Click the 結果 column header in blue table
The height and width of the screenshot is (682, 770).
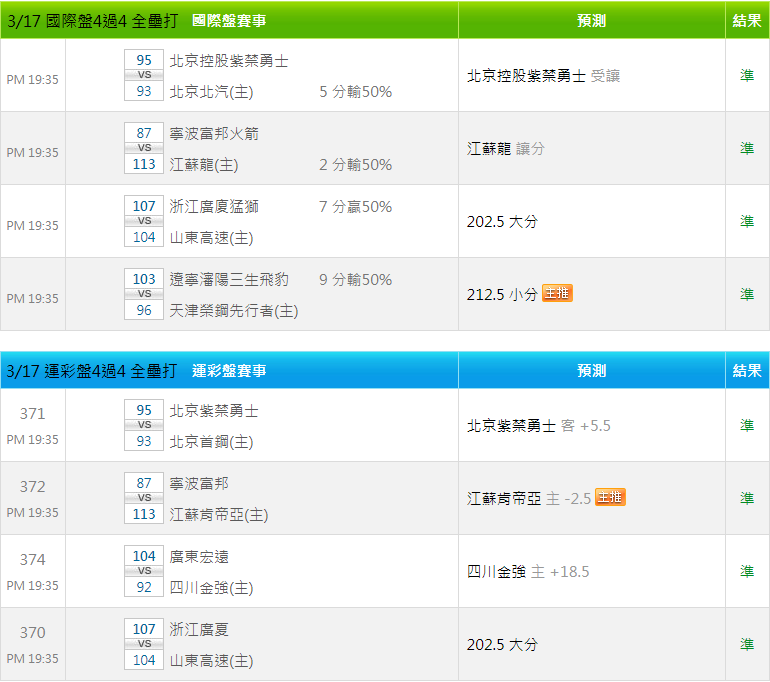pyautogui.click(x=747, y=371)
